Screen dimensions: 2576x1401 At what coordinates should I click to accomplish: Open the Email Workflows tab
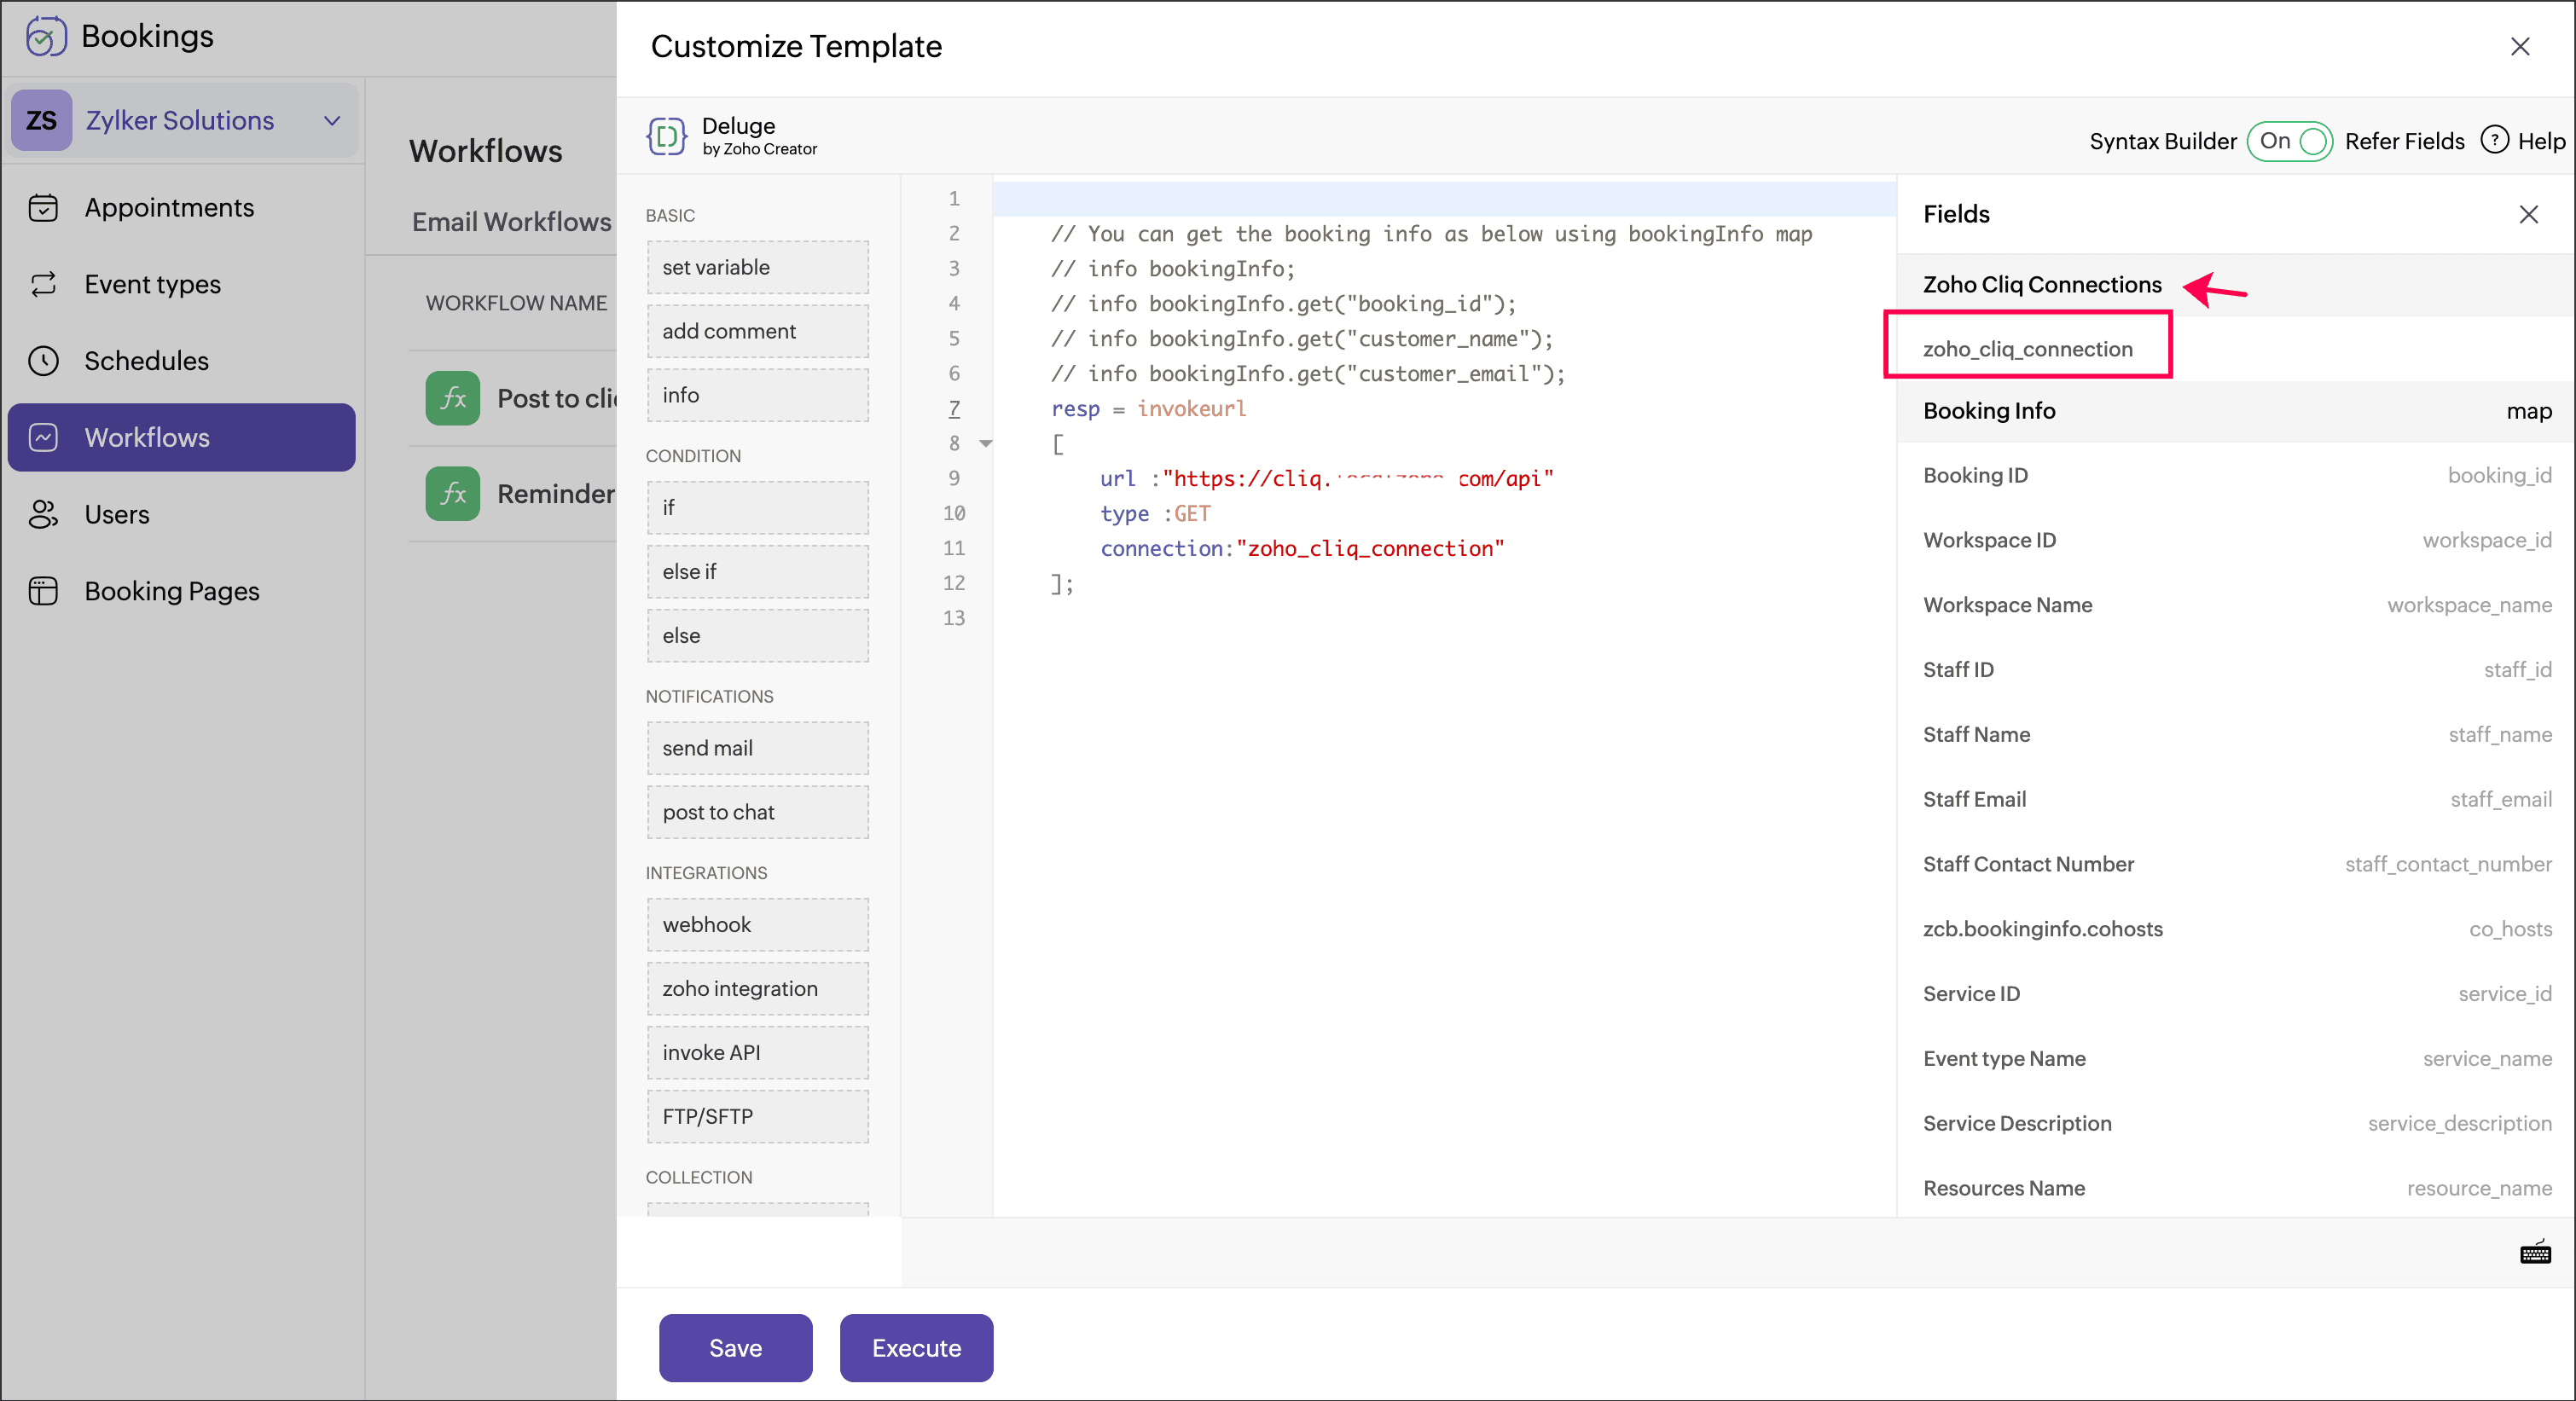click(512, 222)
